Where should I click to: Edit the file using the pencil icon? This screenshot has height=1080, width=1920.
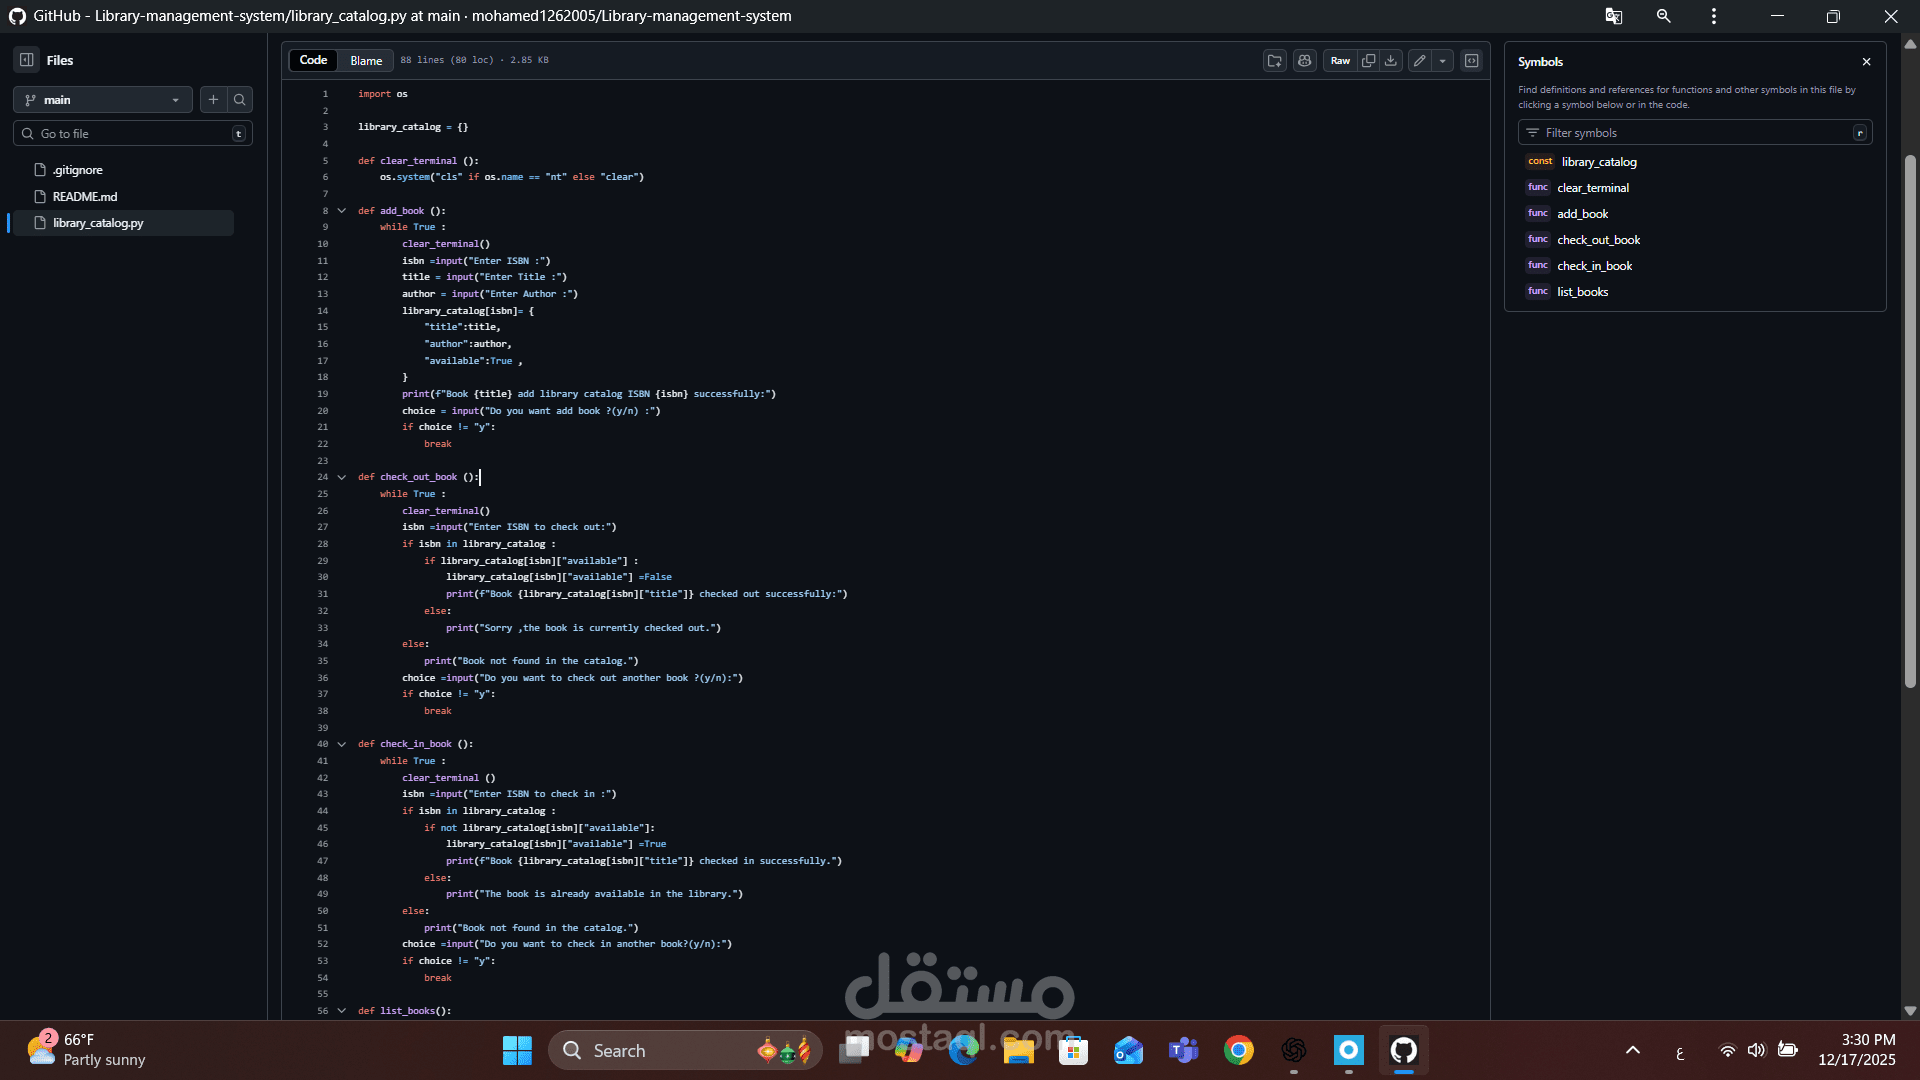coord(1419,61)
